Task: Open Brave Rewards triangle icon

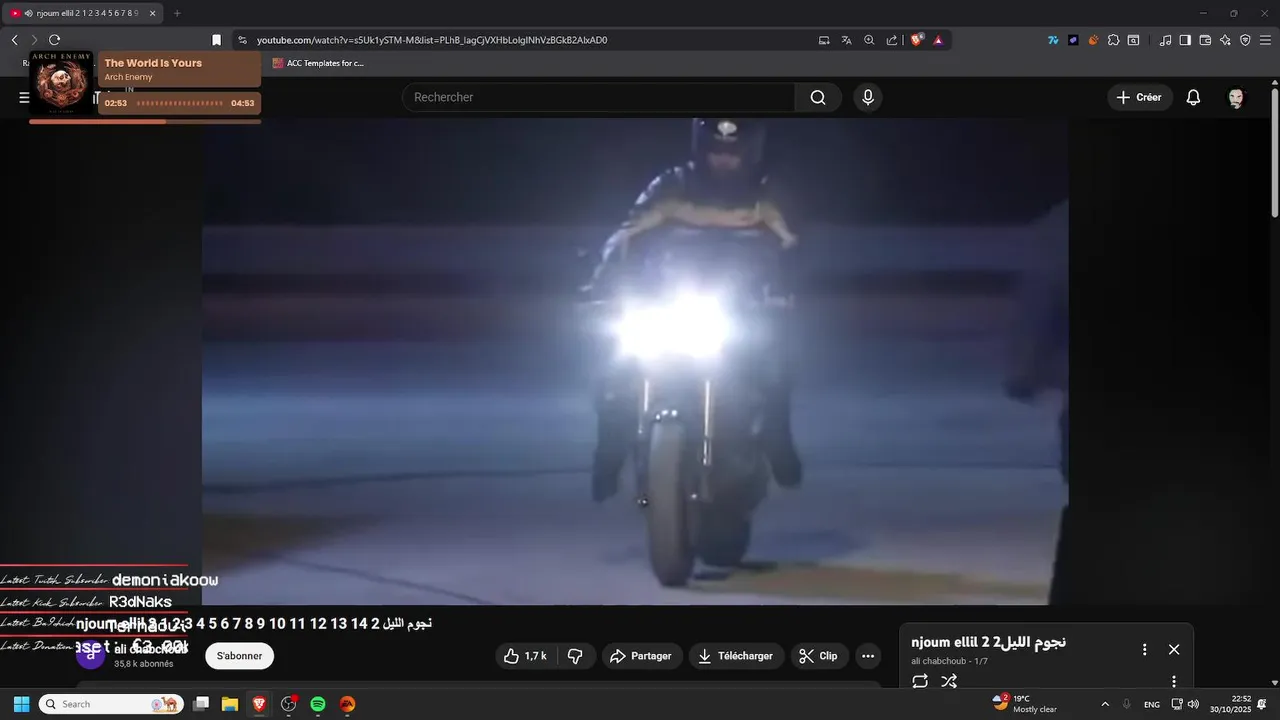Action: [x=938, y=40]
